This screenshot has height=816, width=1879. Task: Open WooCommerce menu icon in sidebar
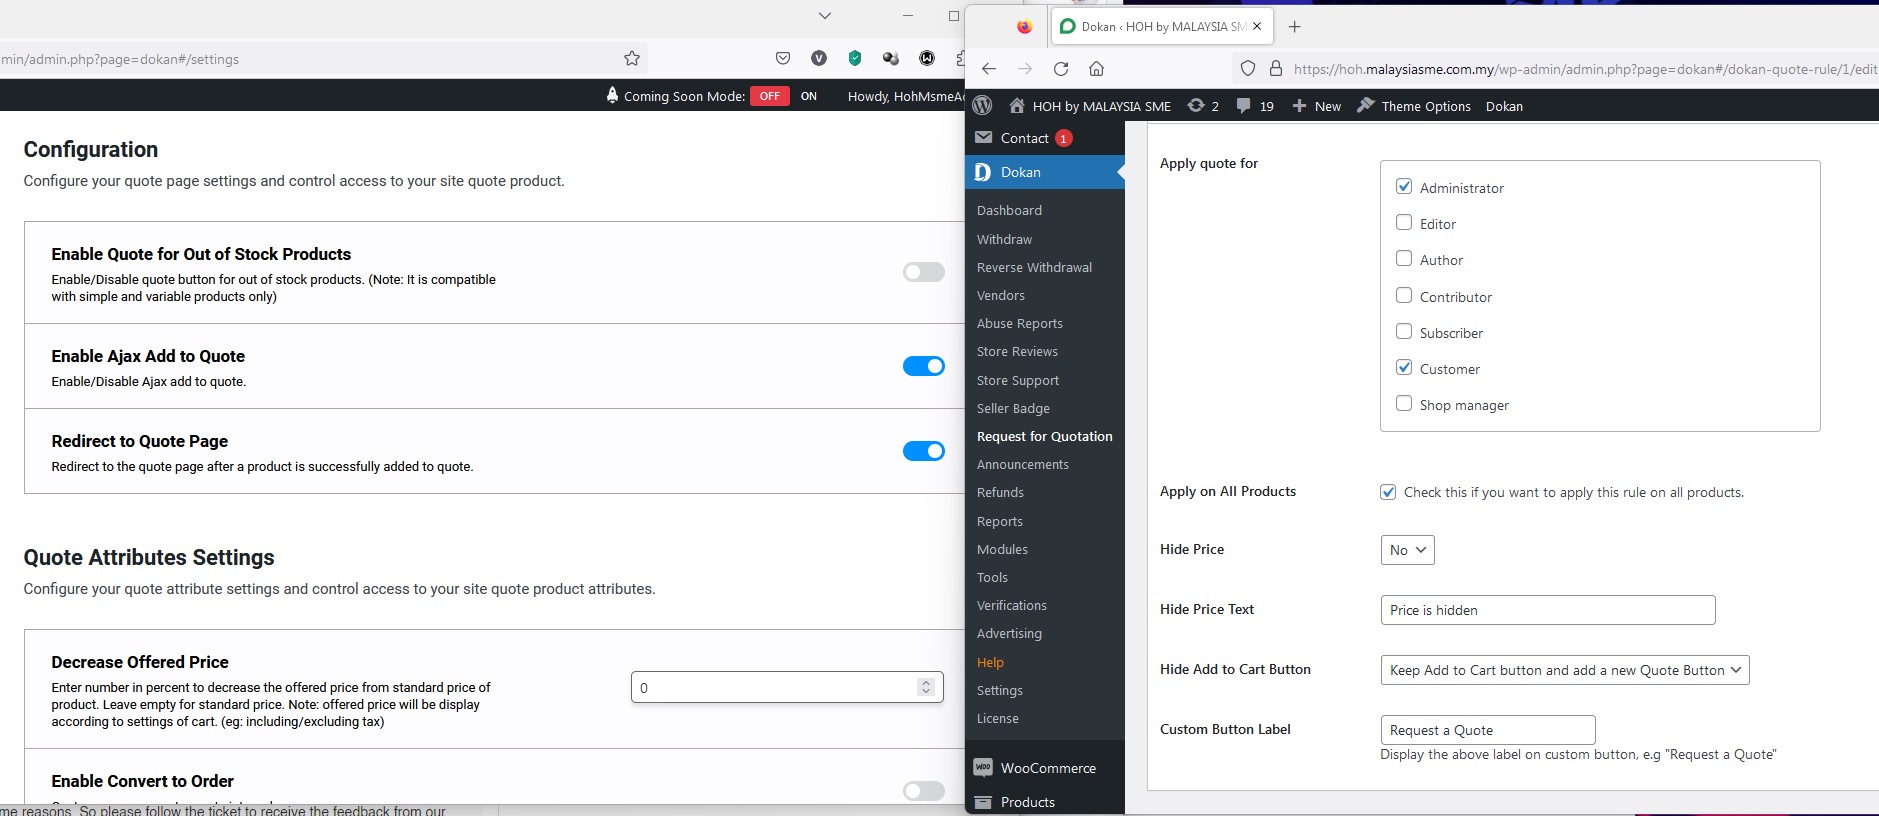coord(983,767)
